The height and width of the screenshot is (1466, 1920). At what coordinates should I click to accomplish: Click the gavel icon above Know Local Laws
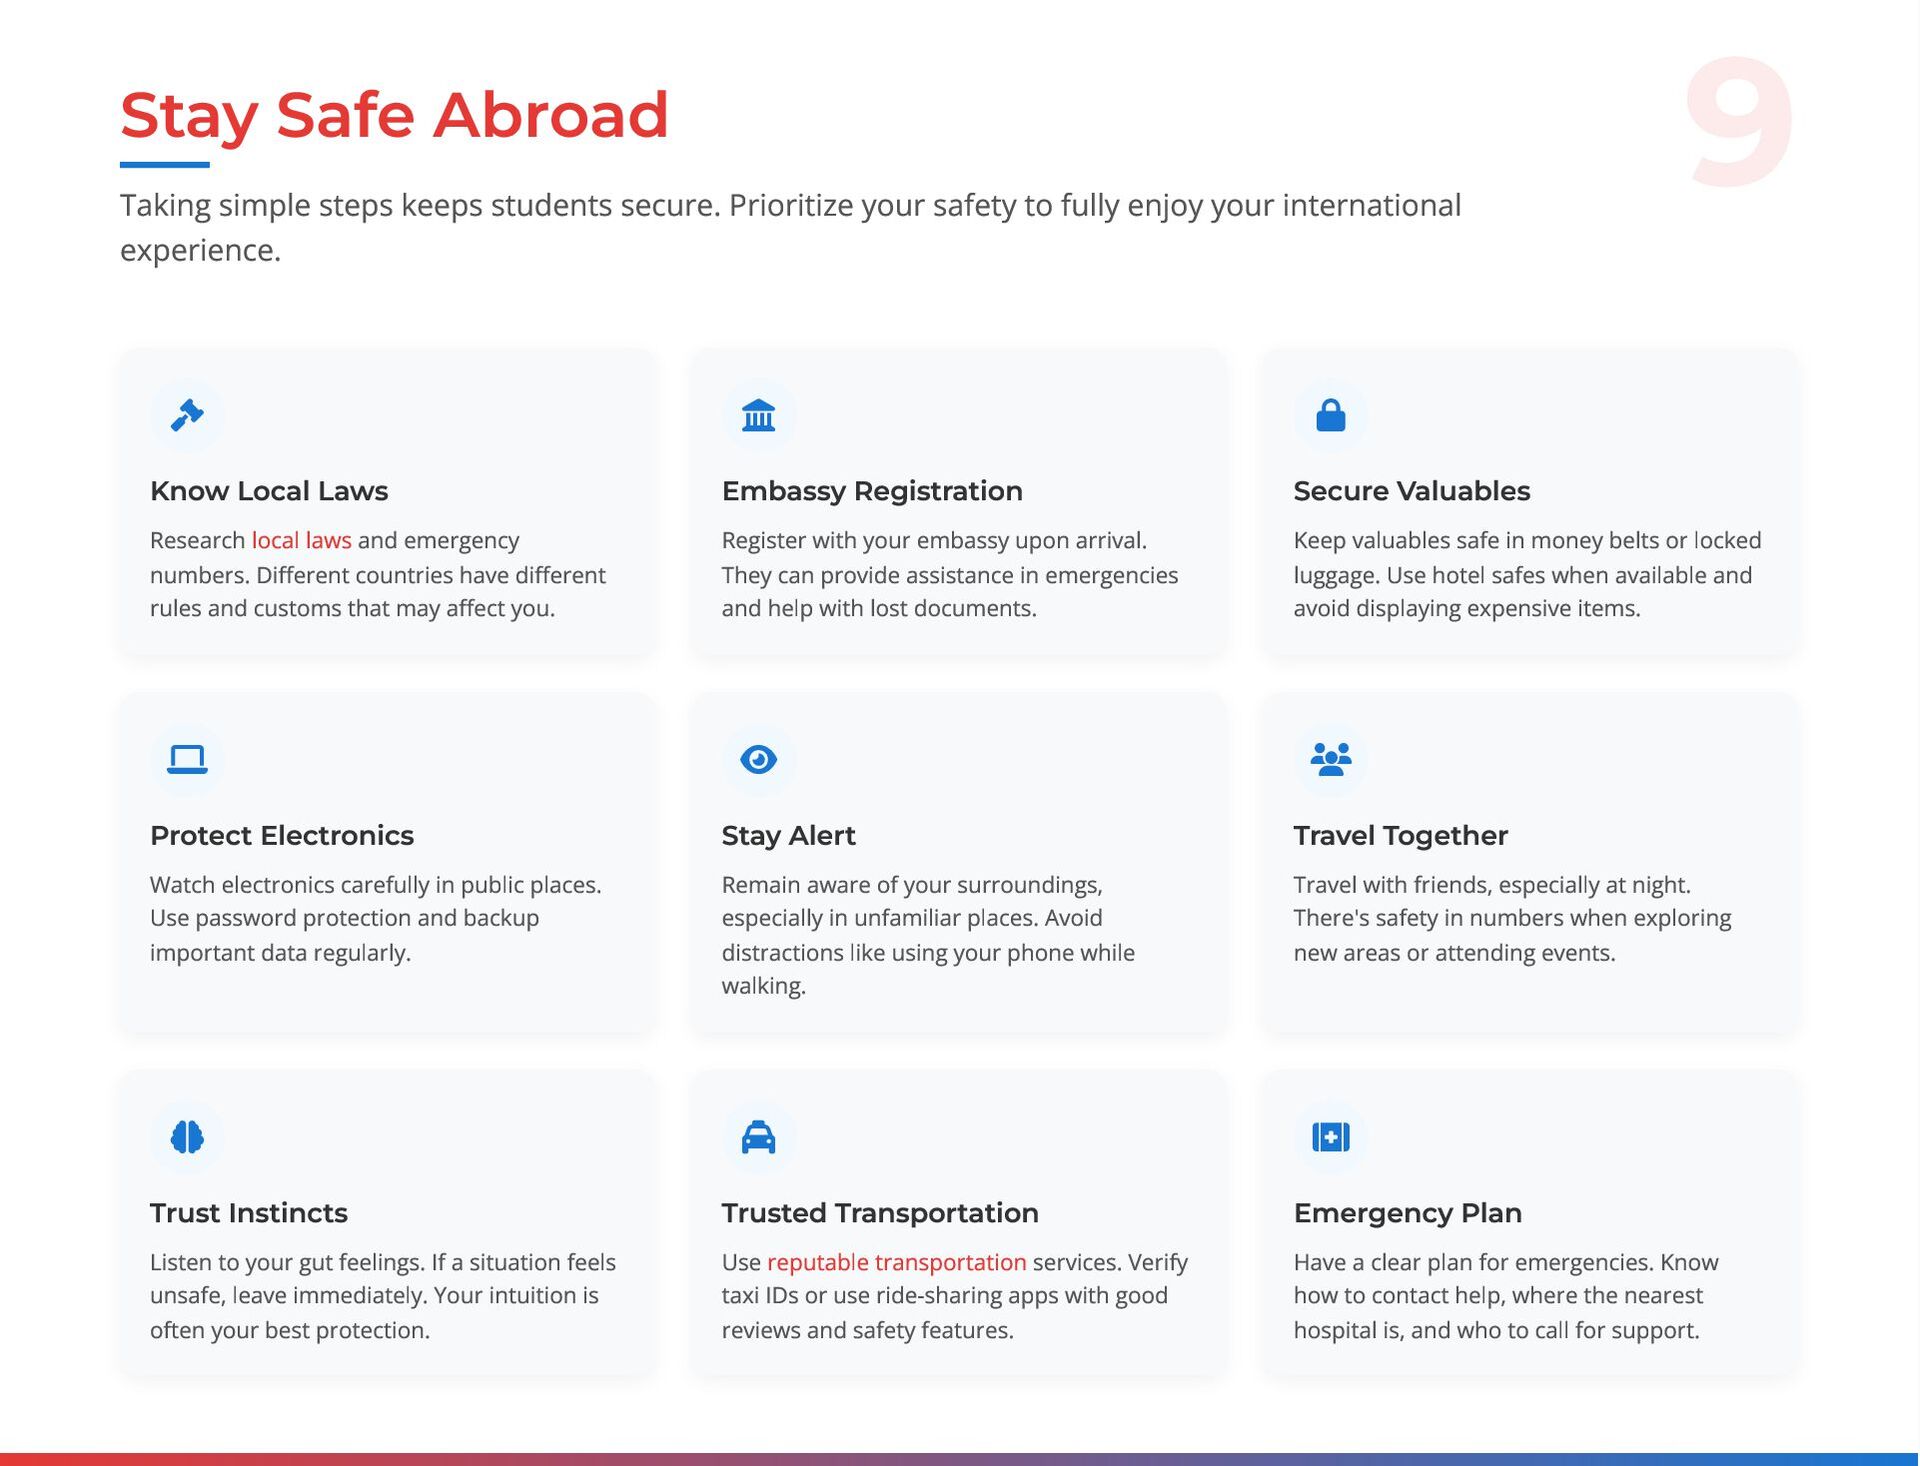coord(187,415)
